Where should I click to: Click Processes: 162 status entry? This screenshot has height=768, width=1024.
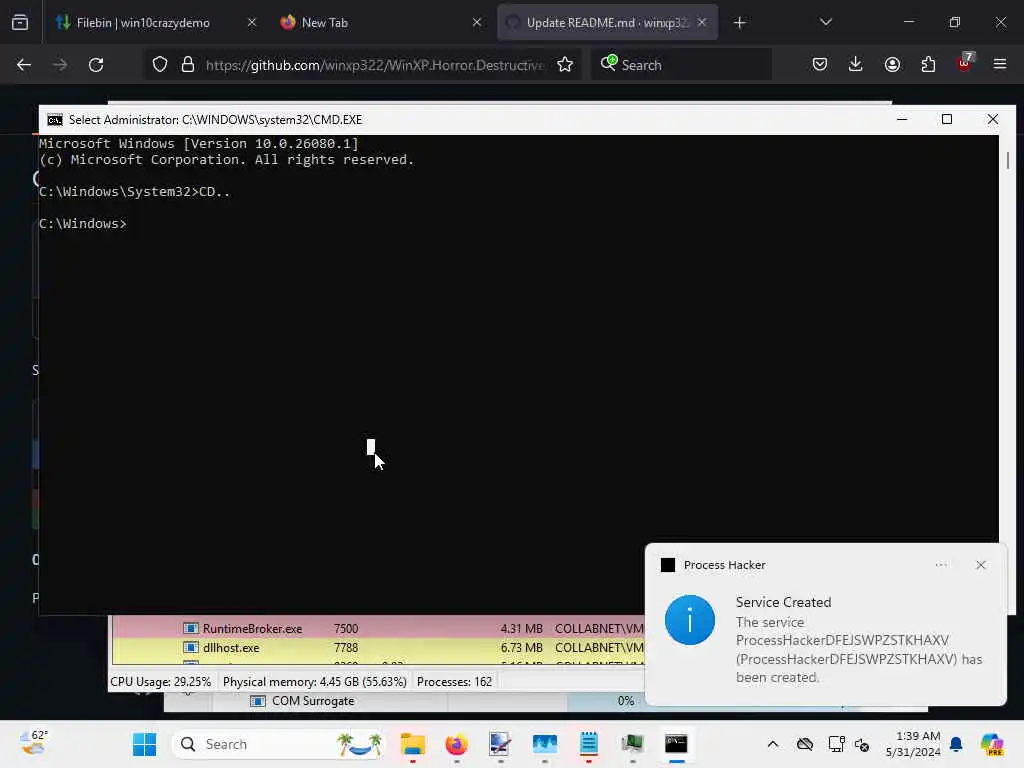click(455, 682)
